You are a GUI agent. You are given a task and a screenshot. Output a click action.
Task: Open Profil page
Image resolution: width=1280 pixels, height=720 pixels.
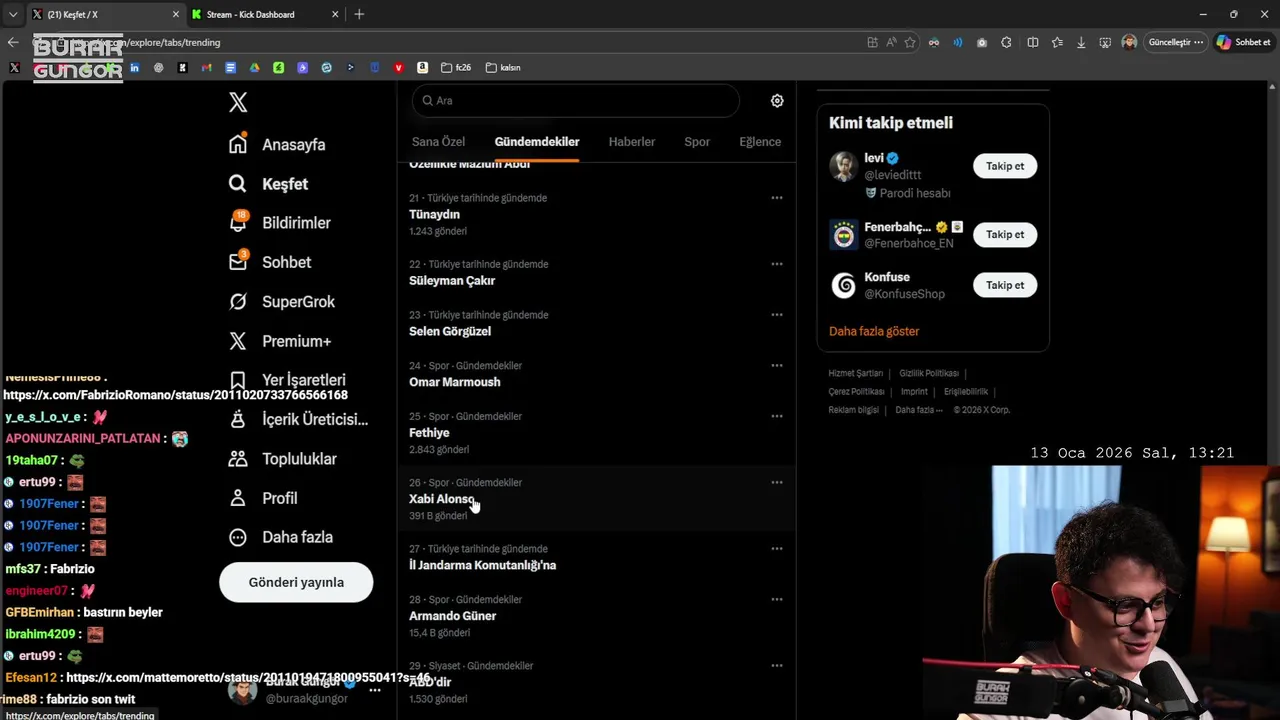263,498
